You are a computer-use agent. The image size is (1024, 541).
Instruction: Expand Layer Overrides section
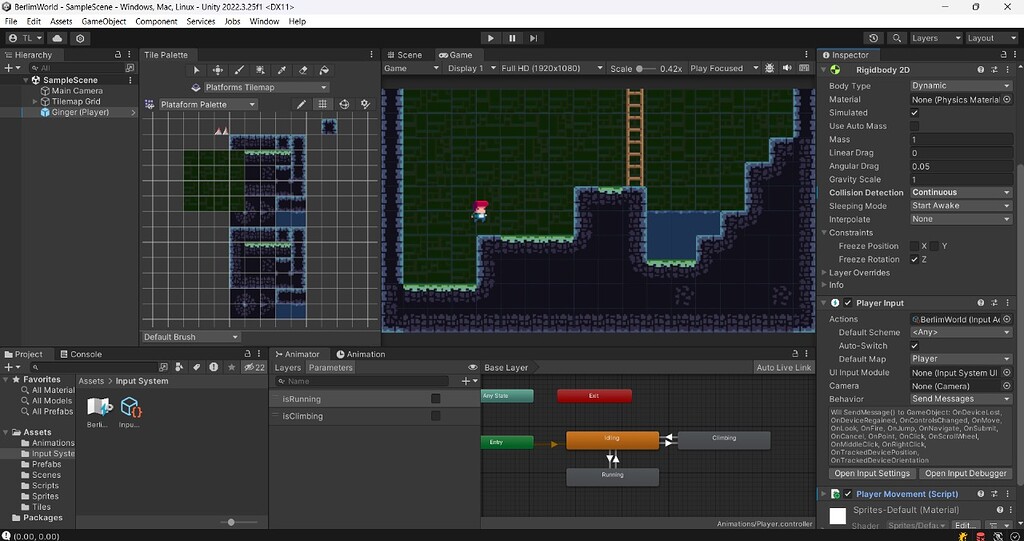tap(824, 272)
